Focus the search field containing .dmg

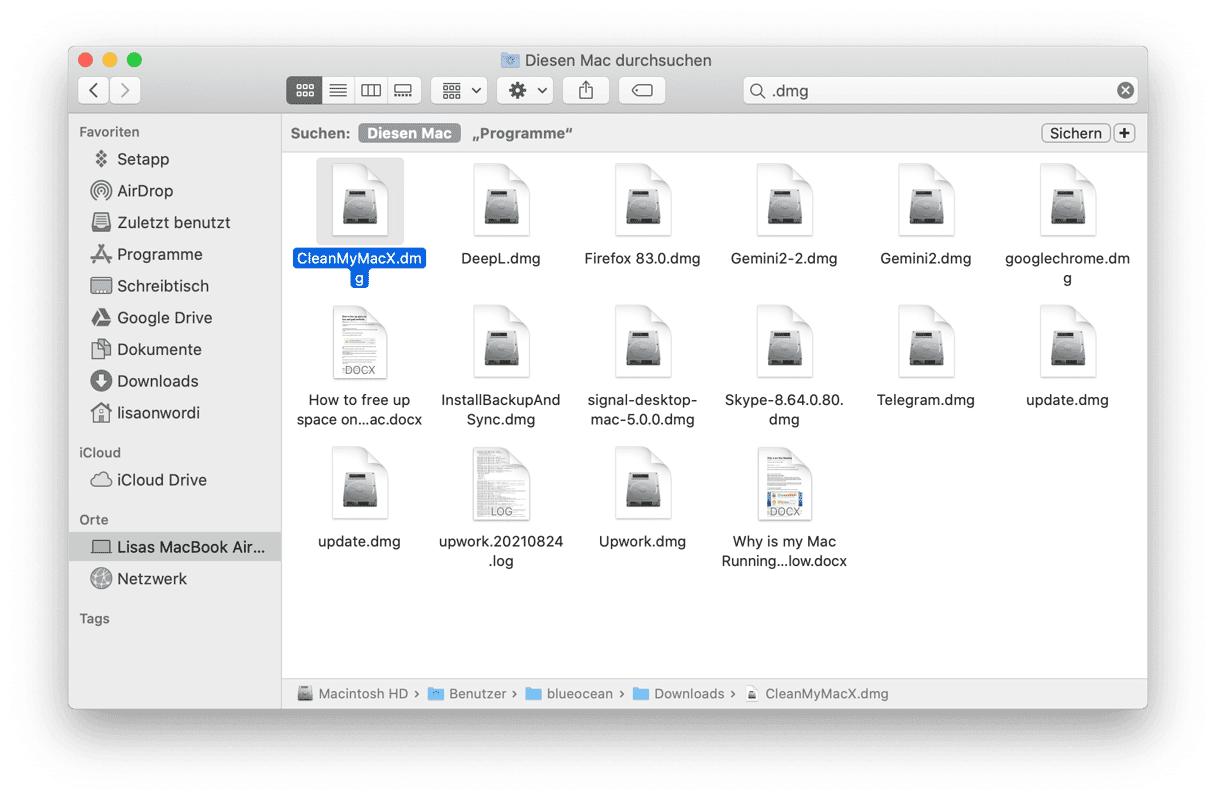tap(940, 90)
